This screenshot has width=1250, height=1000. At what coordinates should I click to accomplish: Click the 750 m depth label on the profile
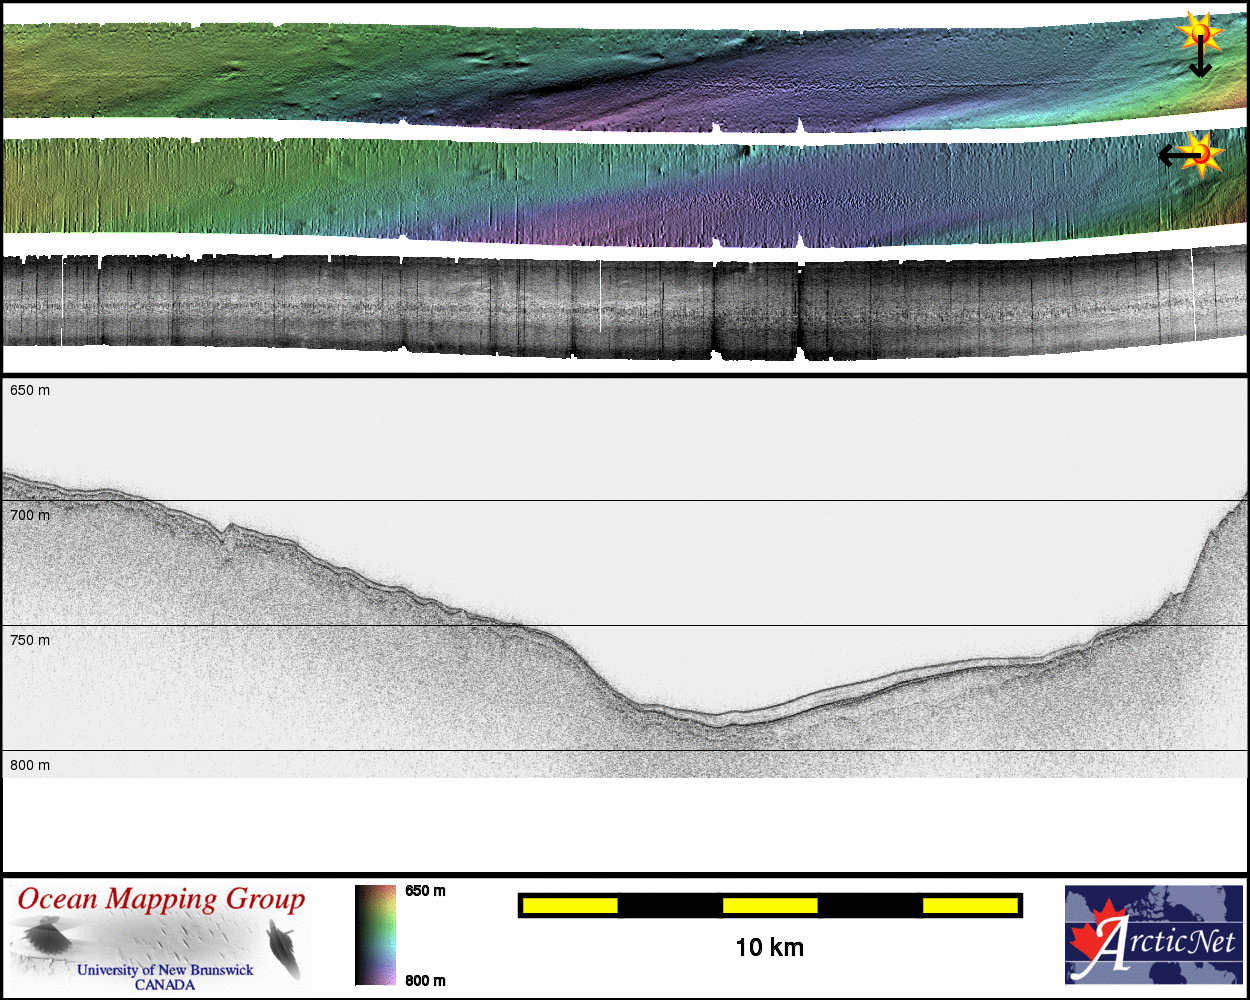point(30,640)
